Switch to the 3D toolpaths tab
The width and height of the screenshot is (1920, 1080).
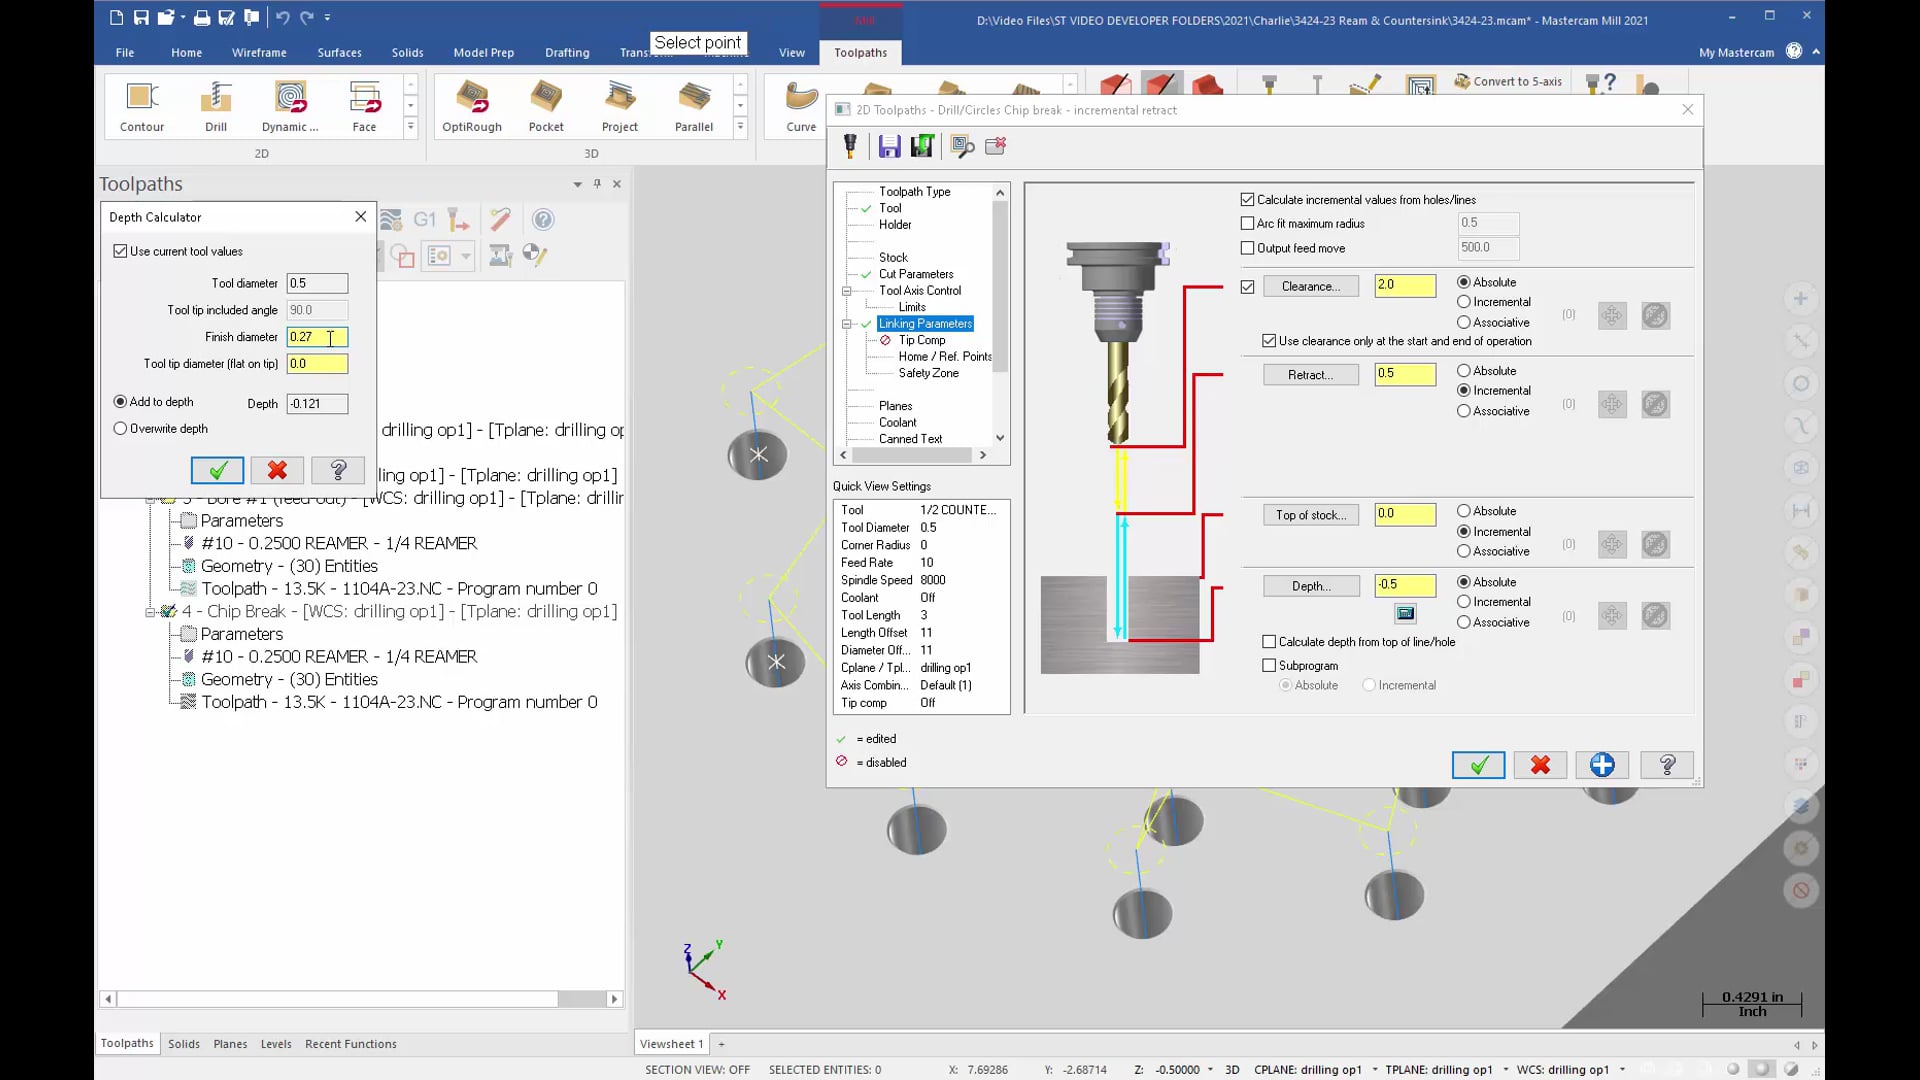click(x=591, y=153)
